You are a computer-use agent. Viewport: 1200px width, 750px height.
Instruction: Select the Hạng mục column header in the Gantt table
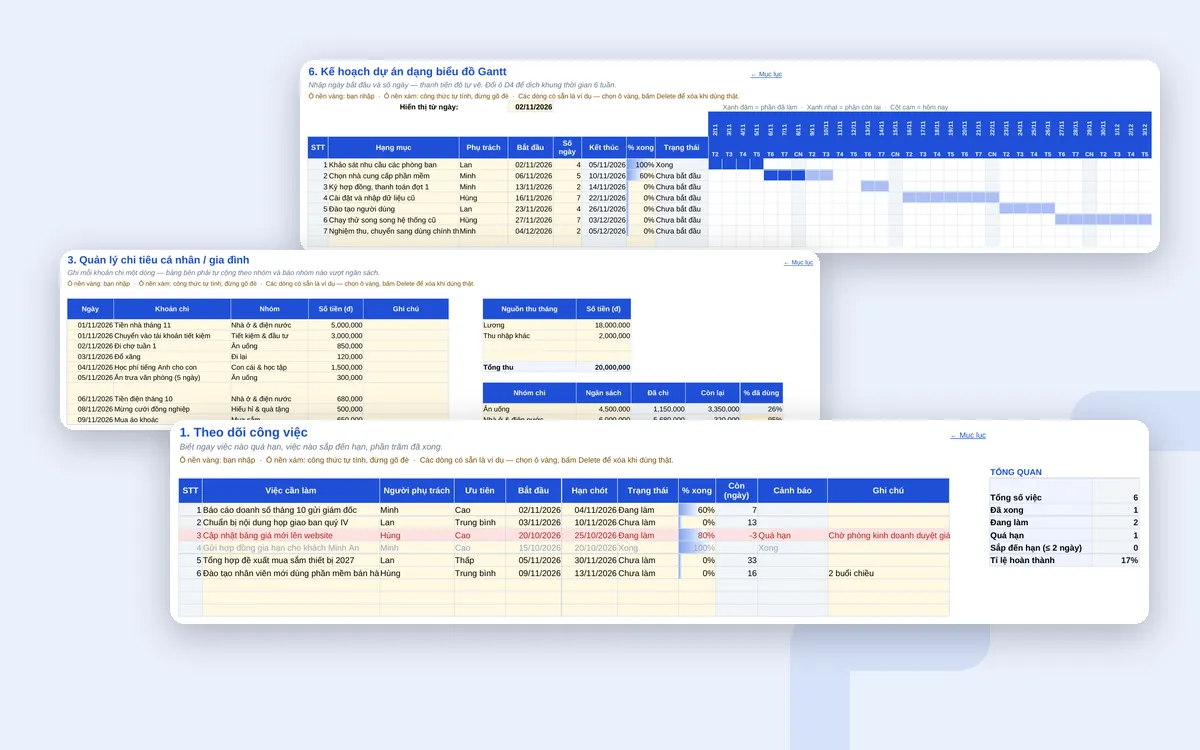(x=393, y=147)
